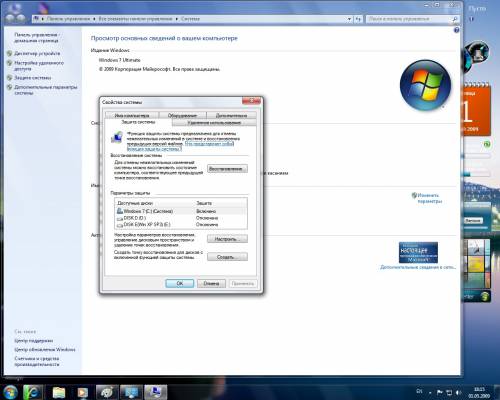The width and height of the screenshot is (500, 400).
Task: Click Все элементы панели управления breadcrumb
Action: (x=135, y=19)
